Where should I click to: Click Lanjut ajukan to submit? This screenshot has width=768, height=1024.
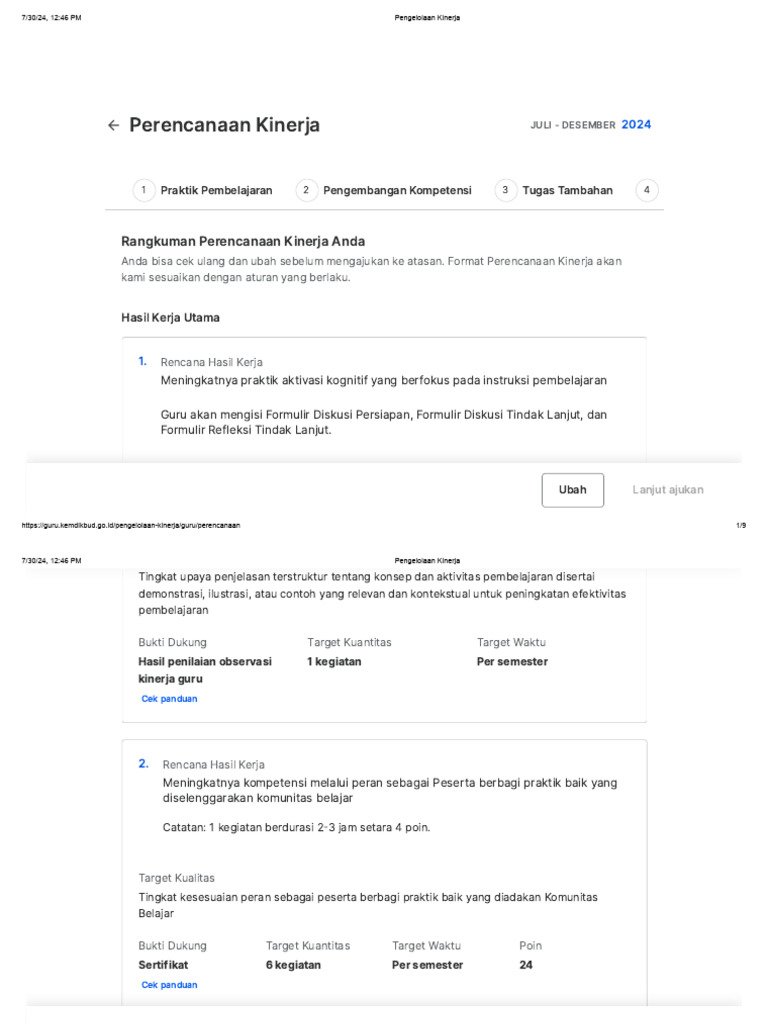click(x=667, y=490)
